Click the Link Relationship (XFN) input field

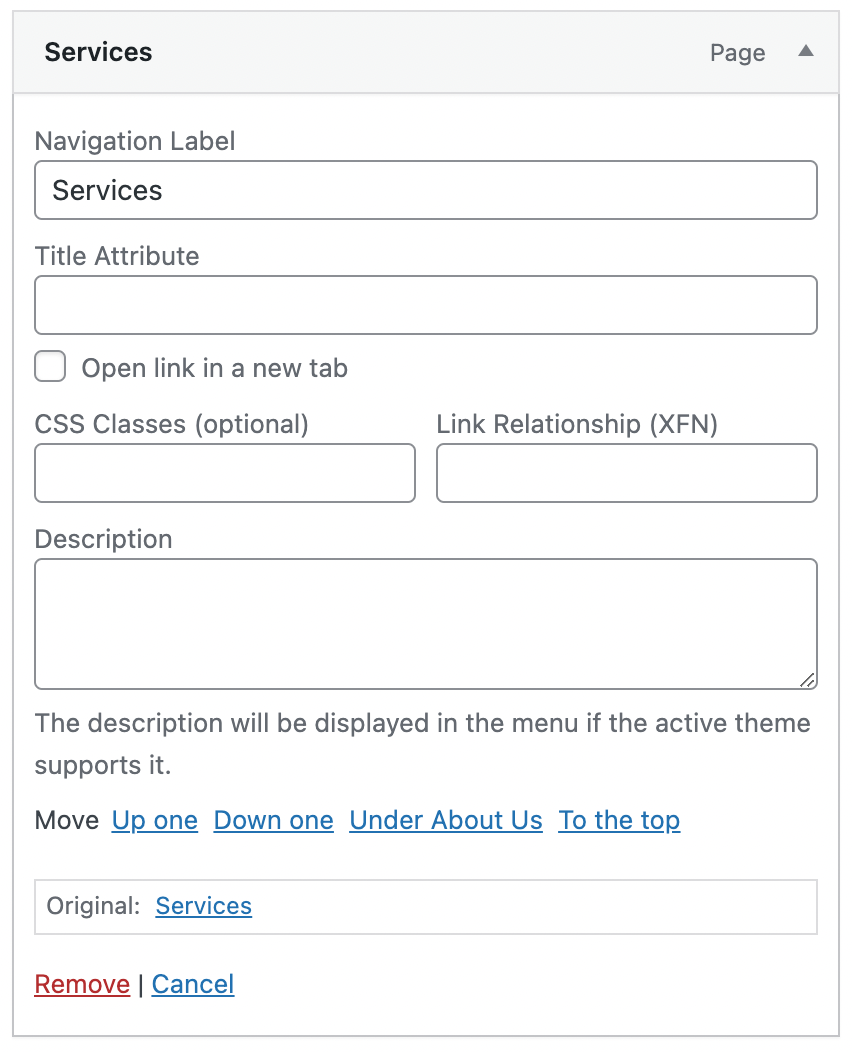pyautogui.click(x=626, y=473)
